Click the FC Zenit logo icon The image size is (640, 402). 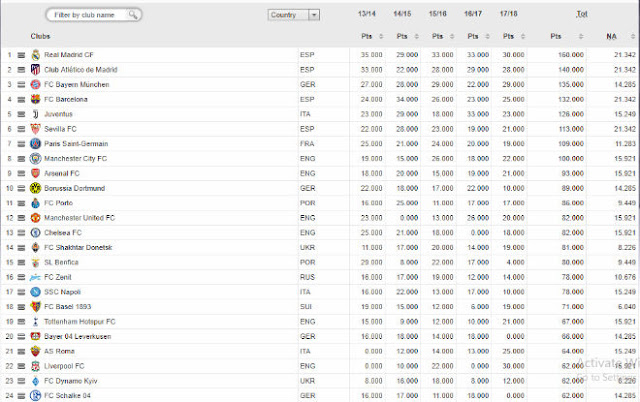coord(36,277)
